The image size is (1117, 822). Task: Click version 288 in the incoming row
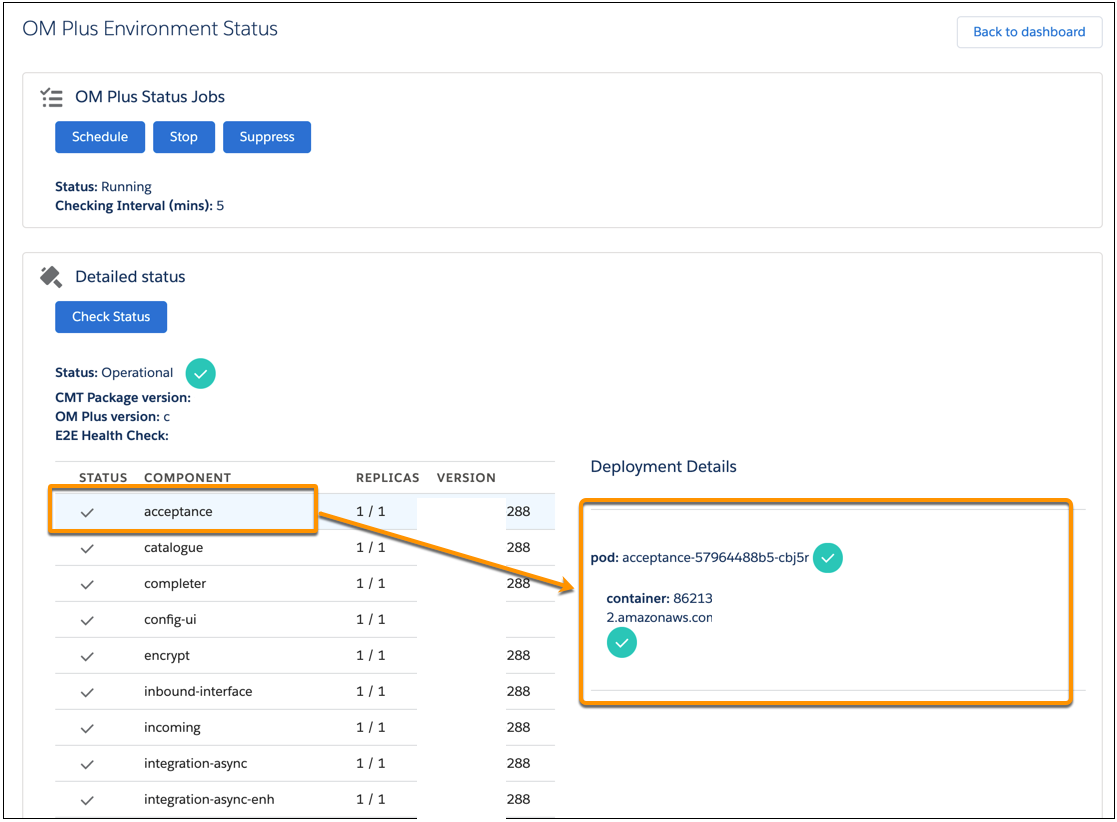click(518, 727)
